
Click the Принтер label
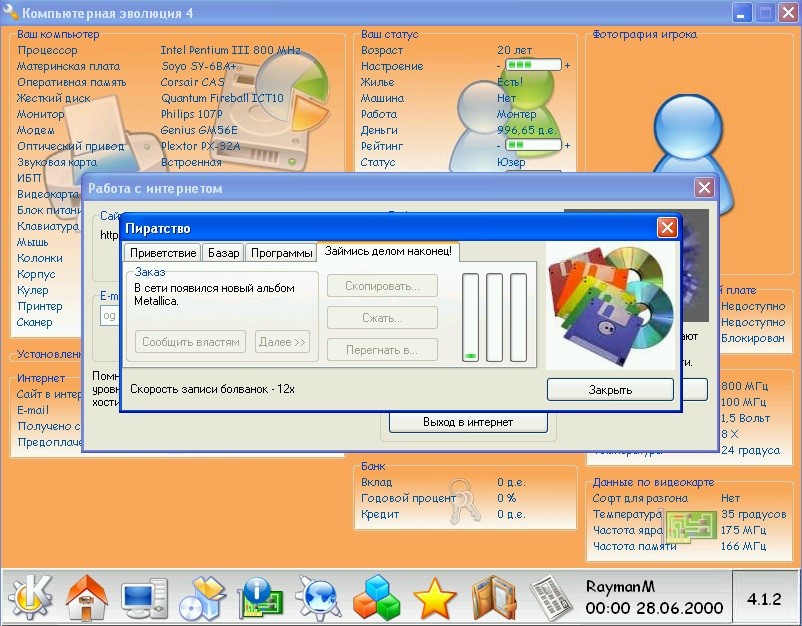pyautogui.click(x=40, y=306)
